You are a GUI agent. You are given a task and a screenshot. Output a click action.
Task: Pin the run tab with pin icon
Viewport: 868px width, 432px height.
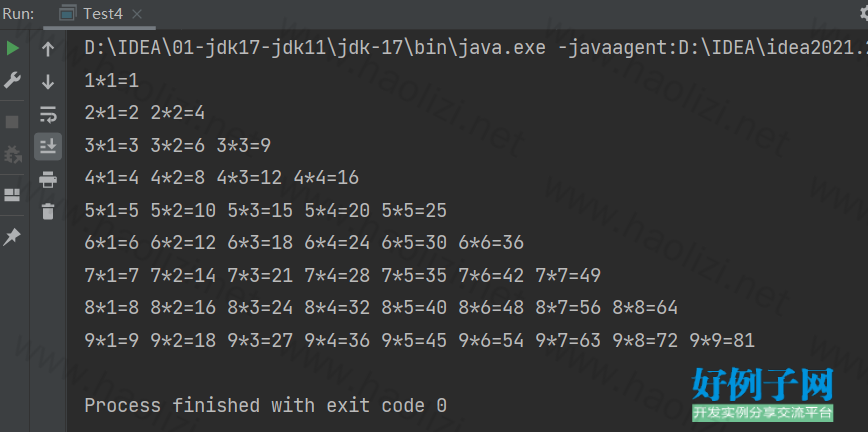coord(13,236)
